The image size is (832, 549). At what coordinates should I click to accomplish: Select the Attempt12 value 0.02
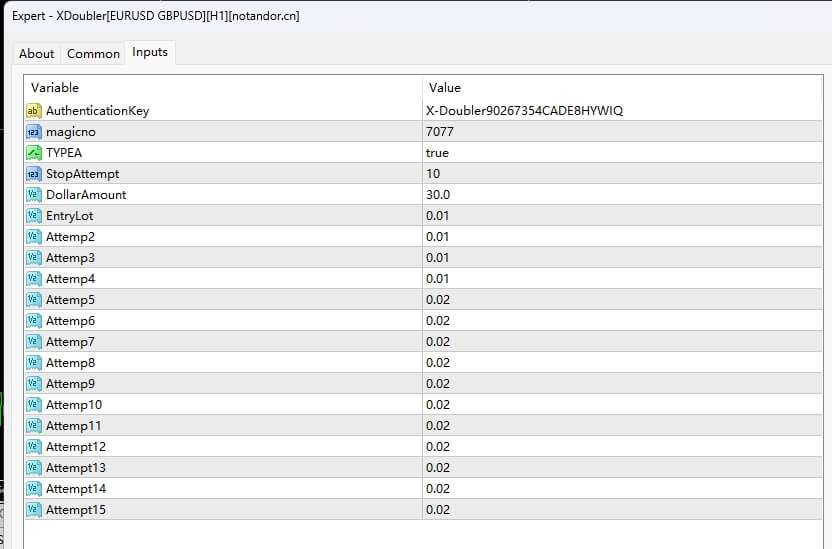(438, 447)
